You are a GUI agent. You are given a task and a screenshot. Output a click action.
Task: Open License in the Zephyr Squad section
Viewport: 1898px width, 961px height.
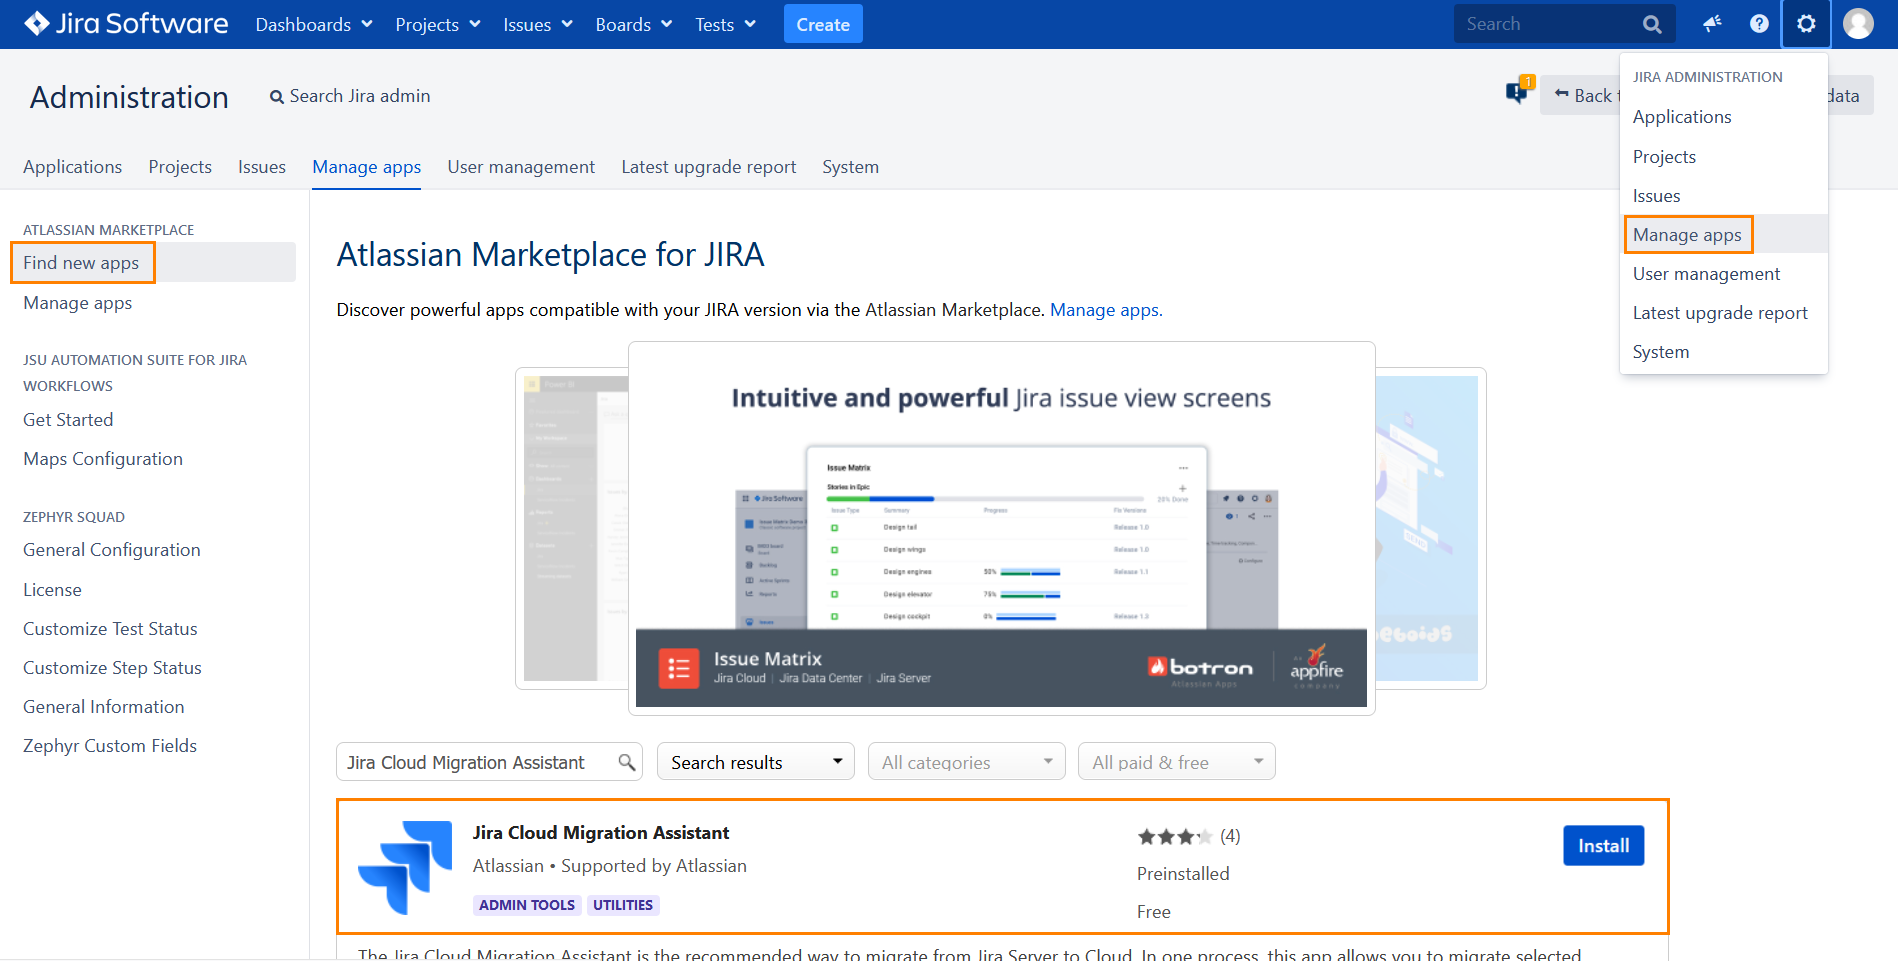[x=52, y=590]
